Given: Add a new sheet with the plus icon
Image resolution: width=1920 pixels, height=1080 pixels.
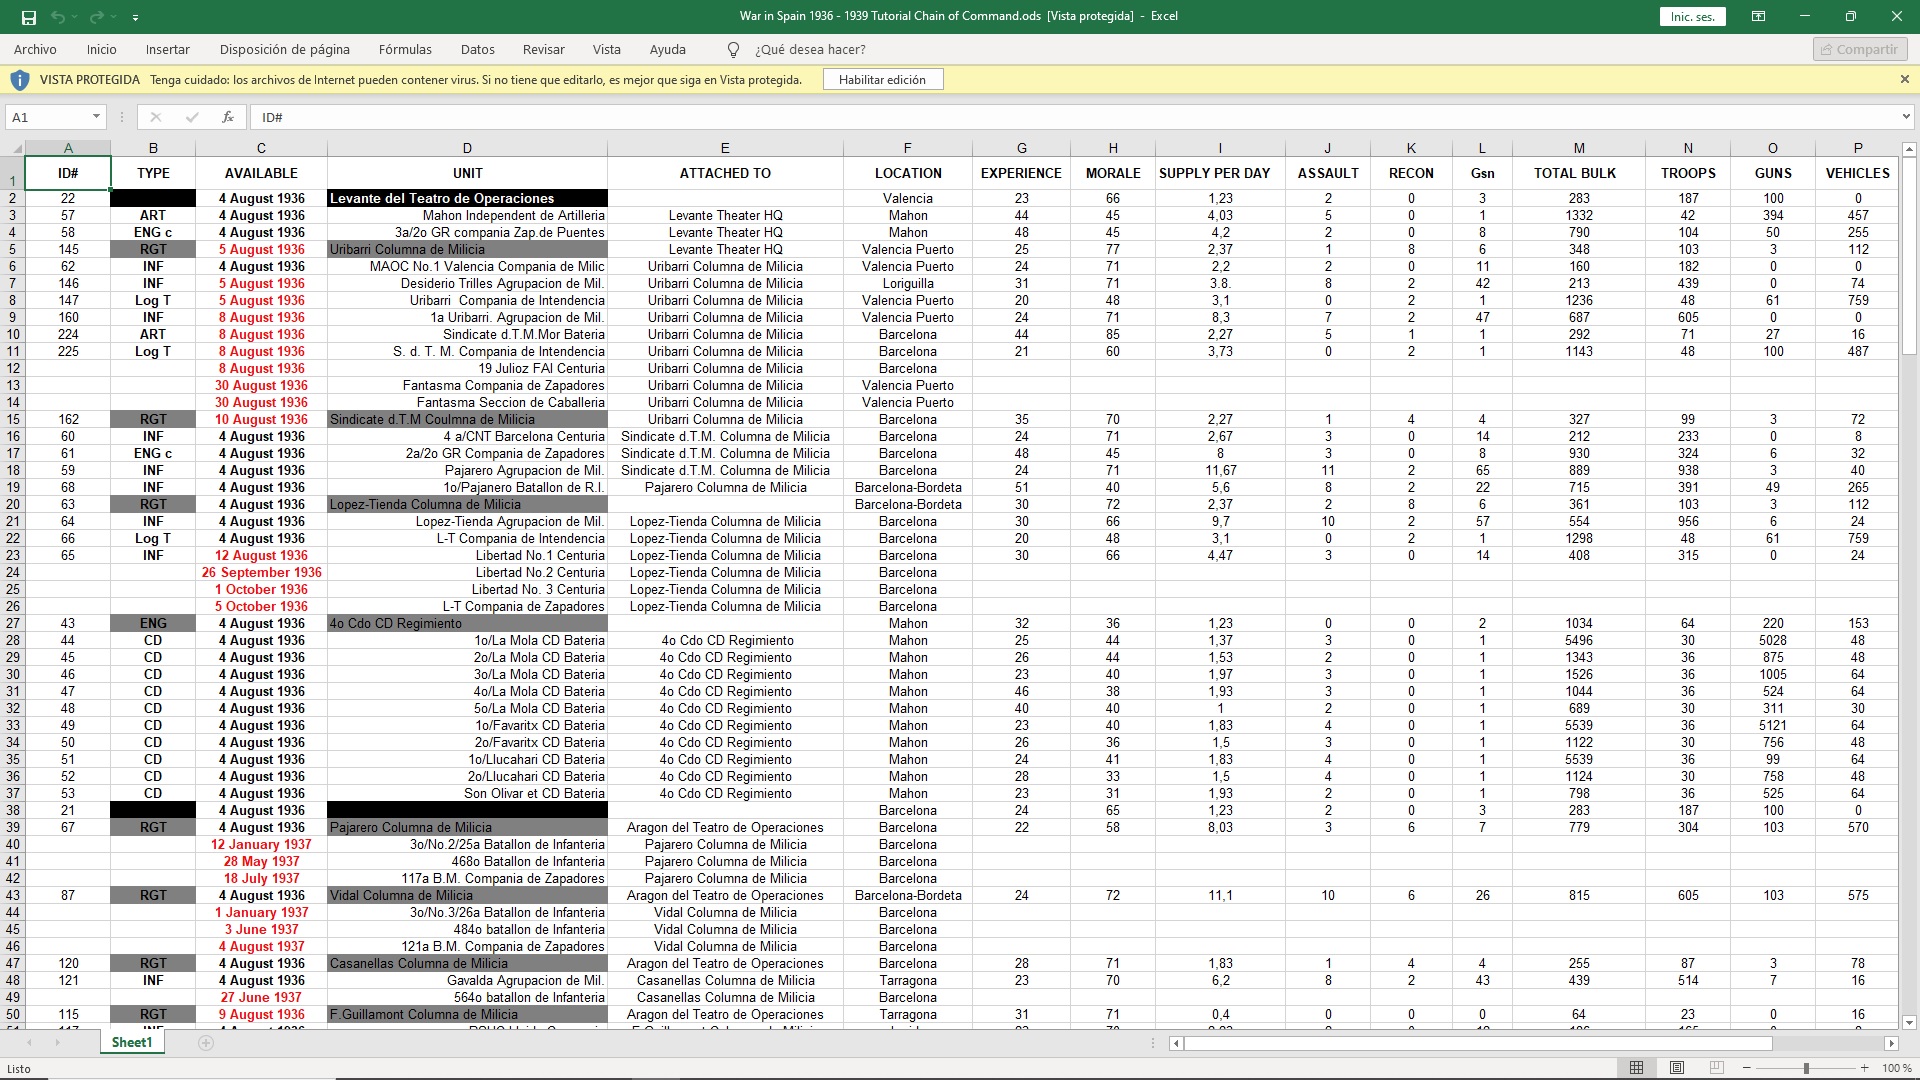Looking at the screenshot, I should (x=206, y=1043).
